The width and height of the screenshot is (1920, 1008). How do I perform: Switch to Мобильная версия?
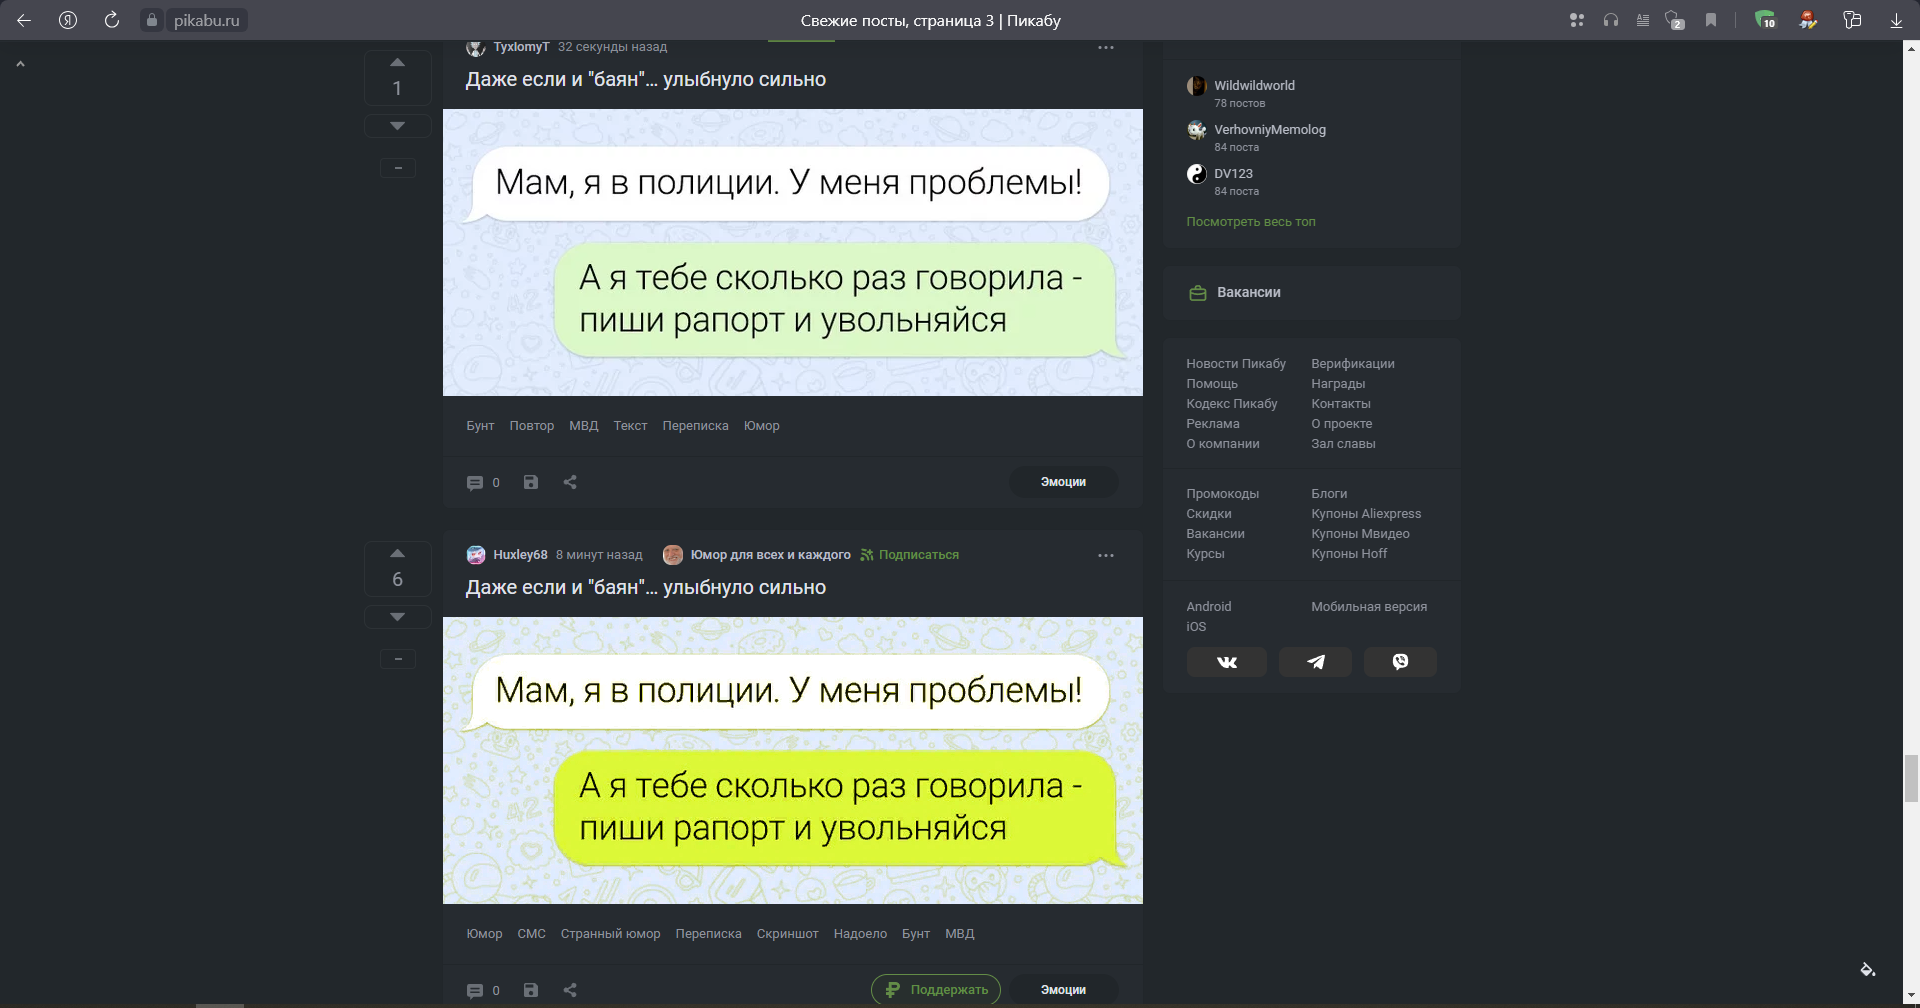pos(1369,607)
